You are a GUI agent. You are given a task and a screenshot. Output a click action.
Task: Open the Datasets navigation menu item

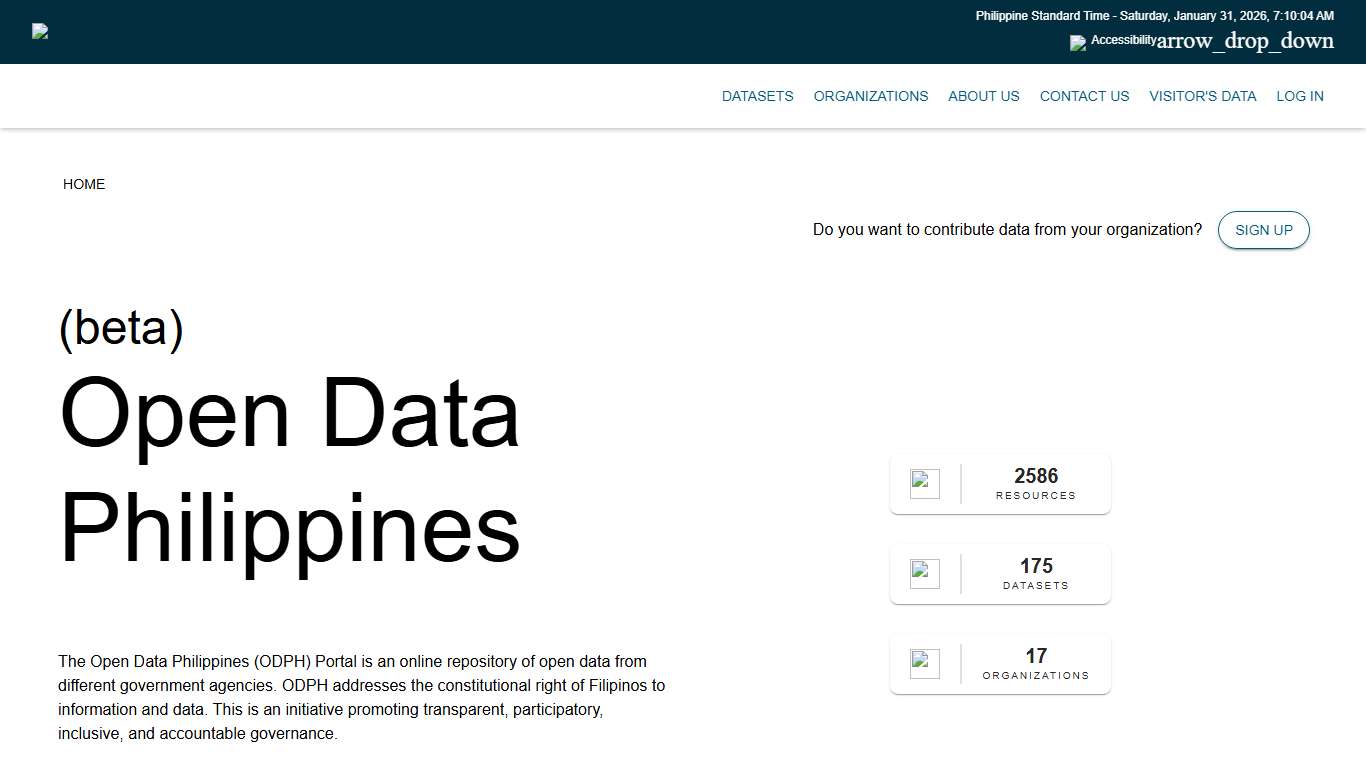757,96
